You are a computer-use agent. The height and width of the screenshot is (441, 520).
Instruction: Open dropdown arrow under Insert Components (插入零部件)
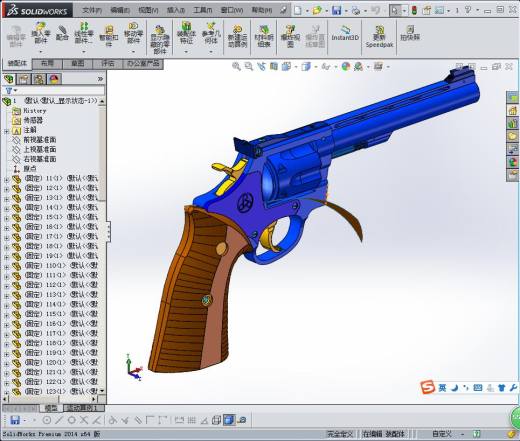coord(41,52)
